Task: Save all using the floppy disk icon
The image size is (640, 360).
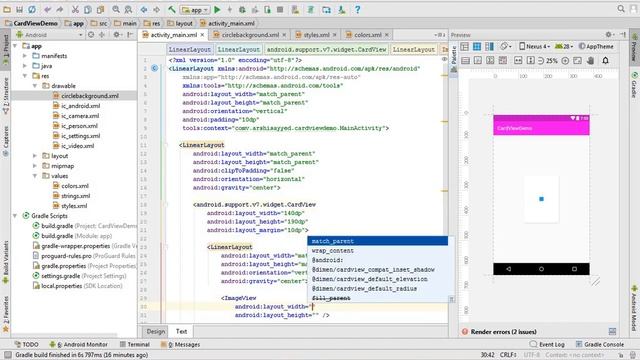Action: 19,9
